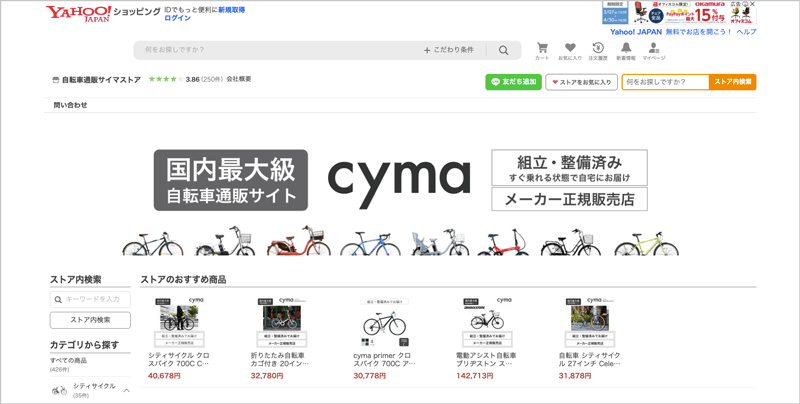The image size is (800, 404).
Task: Click the 30,778円 price
Action: coord(369,376)
